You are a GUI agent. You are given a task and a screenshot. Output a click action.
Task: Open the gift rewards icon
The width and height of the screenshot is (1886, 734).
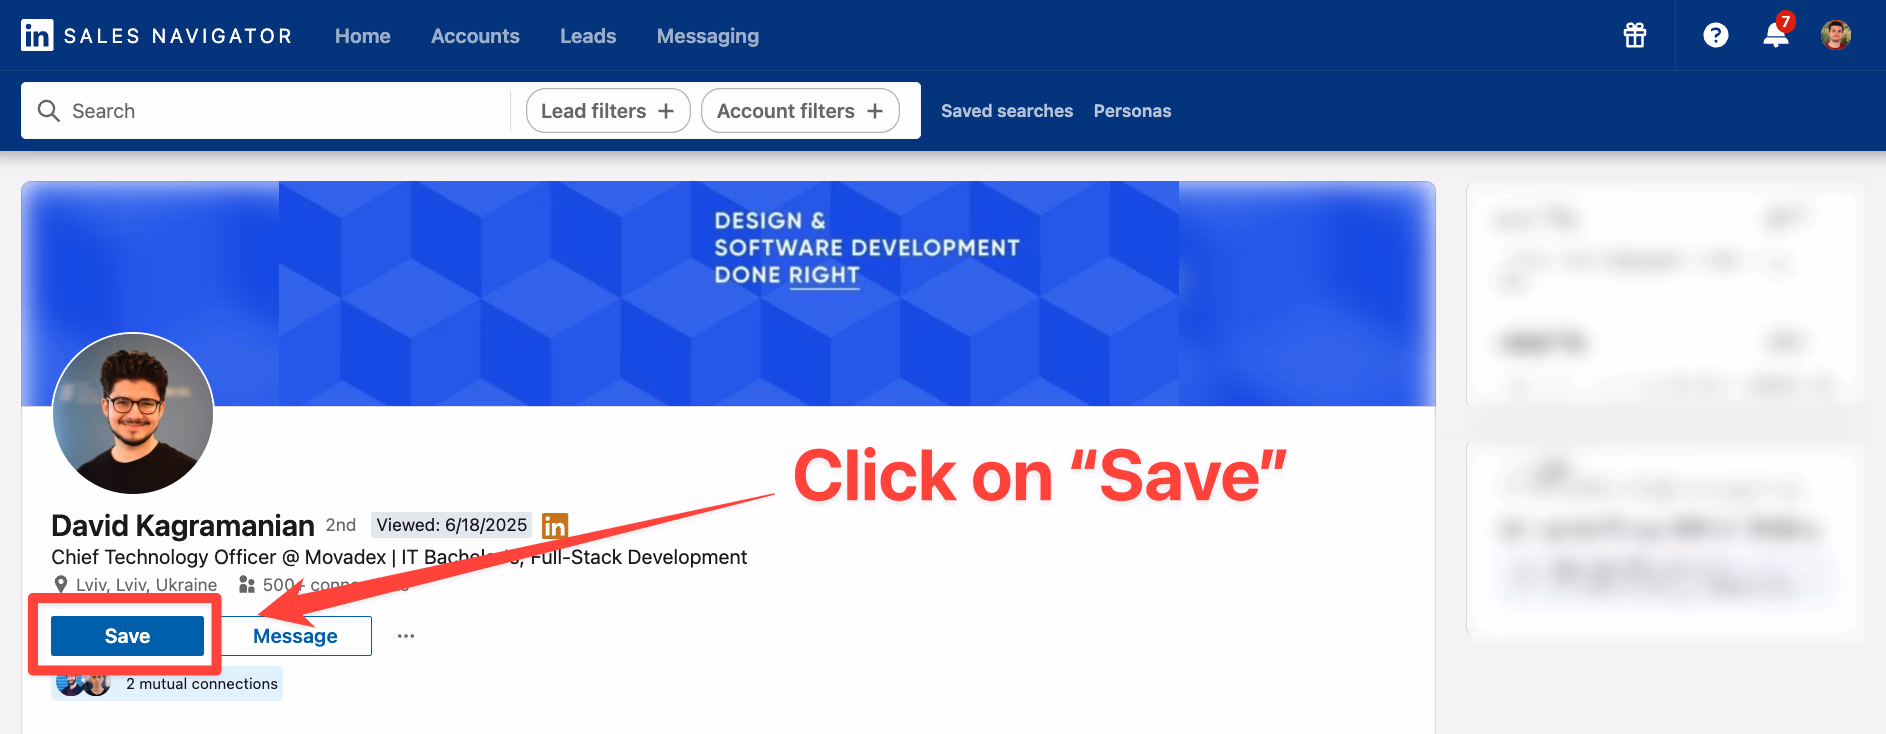tap(1635, 36)
